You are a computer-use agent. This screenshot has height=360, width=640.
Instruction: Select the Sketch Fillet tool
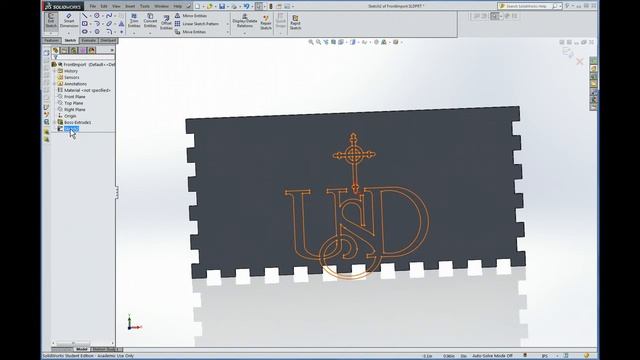click(109, 31)
